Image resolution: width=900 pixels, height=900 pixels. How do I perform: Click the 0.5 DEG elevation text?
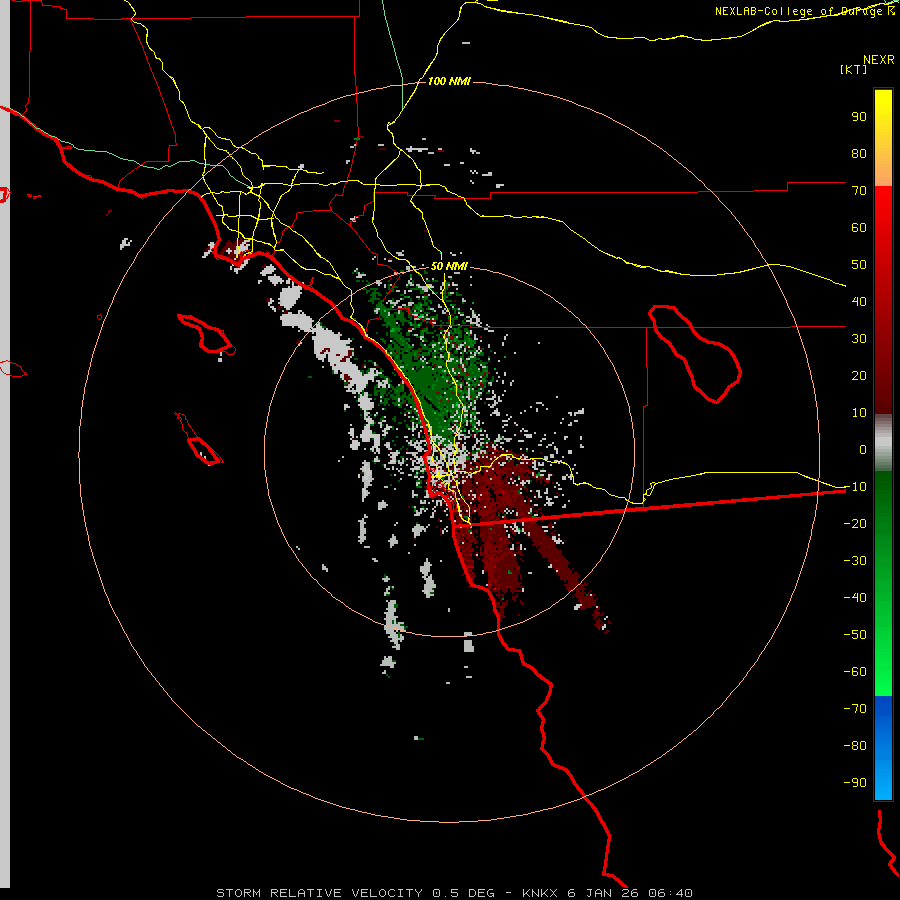[463, 893]
